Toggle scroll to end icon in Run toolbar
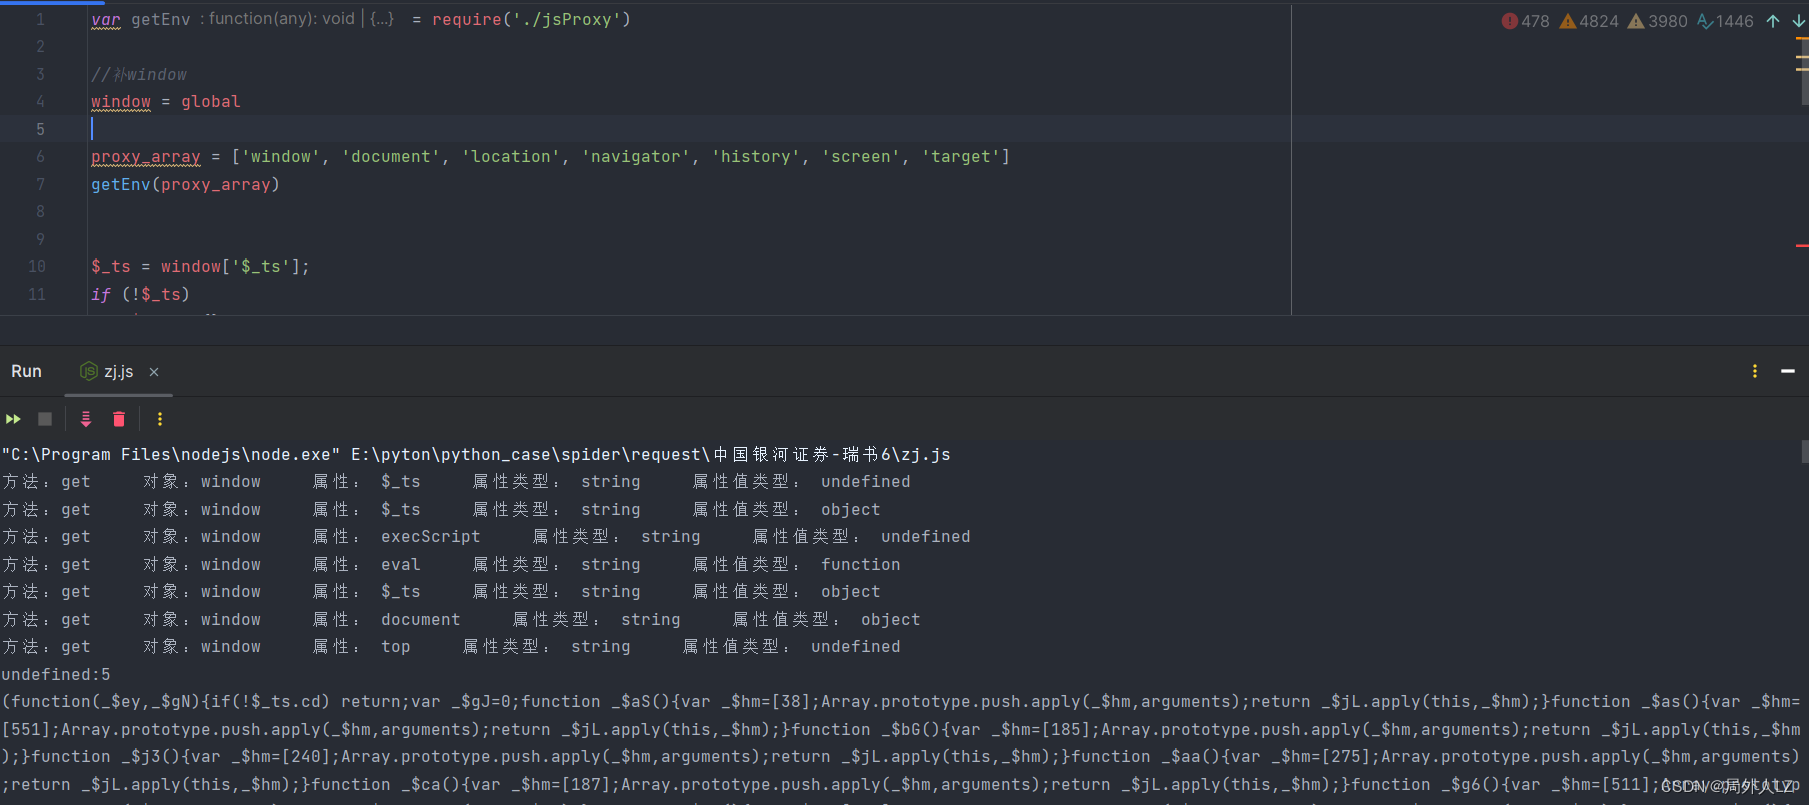1809x805 pixels. [x=86, y=419]
